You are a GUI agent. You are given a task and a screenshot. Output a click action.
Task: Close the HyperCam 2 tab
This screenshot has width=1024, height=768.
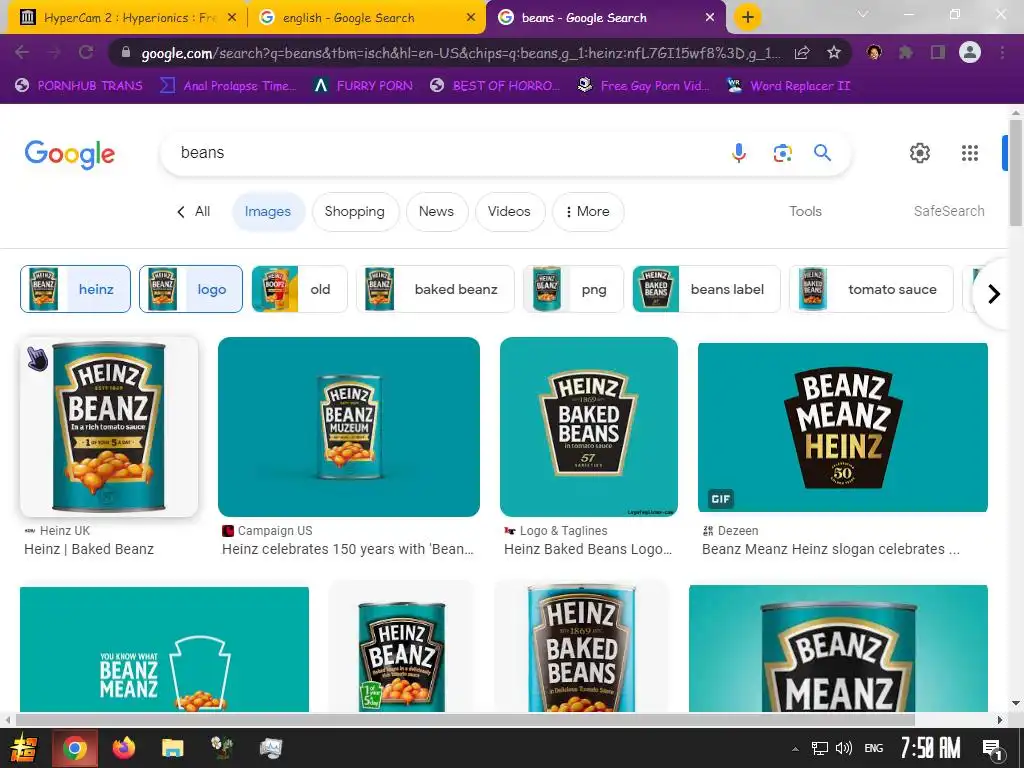232,18
